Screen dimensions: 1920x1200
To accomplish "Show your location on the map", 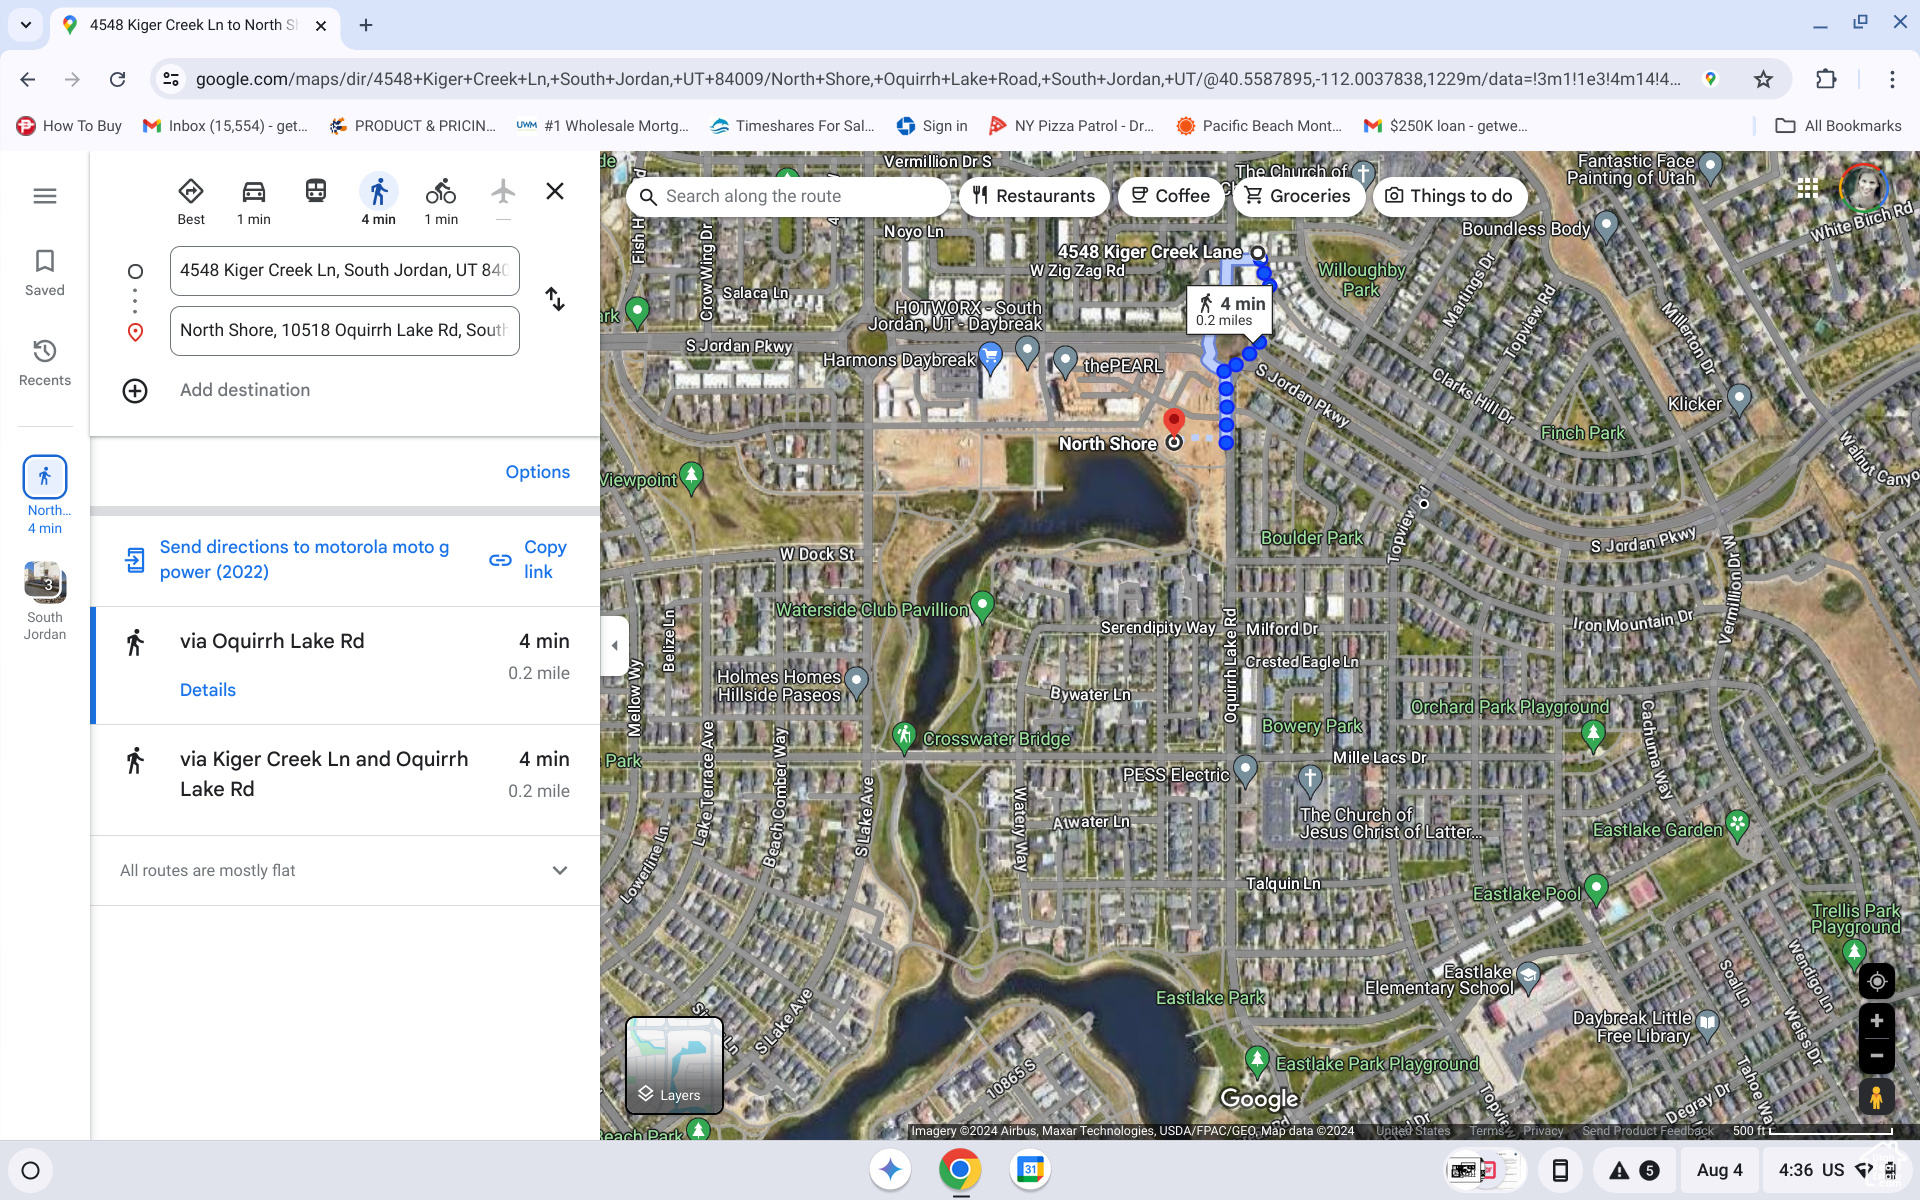I will pyautogui.click(x=1877, y=981).
